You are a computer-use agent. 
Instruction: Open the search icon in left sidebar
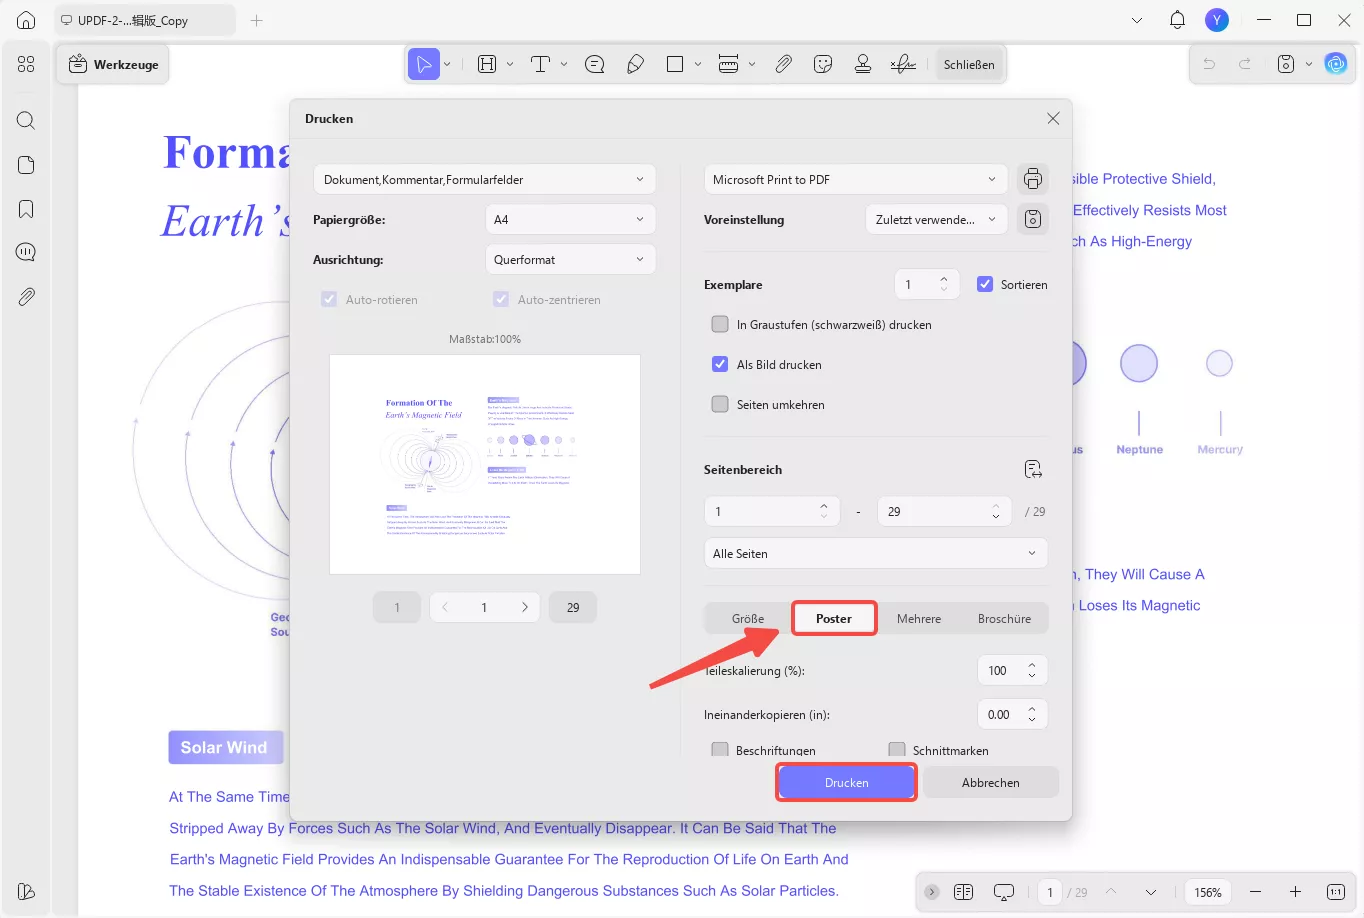coord(26,121)
